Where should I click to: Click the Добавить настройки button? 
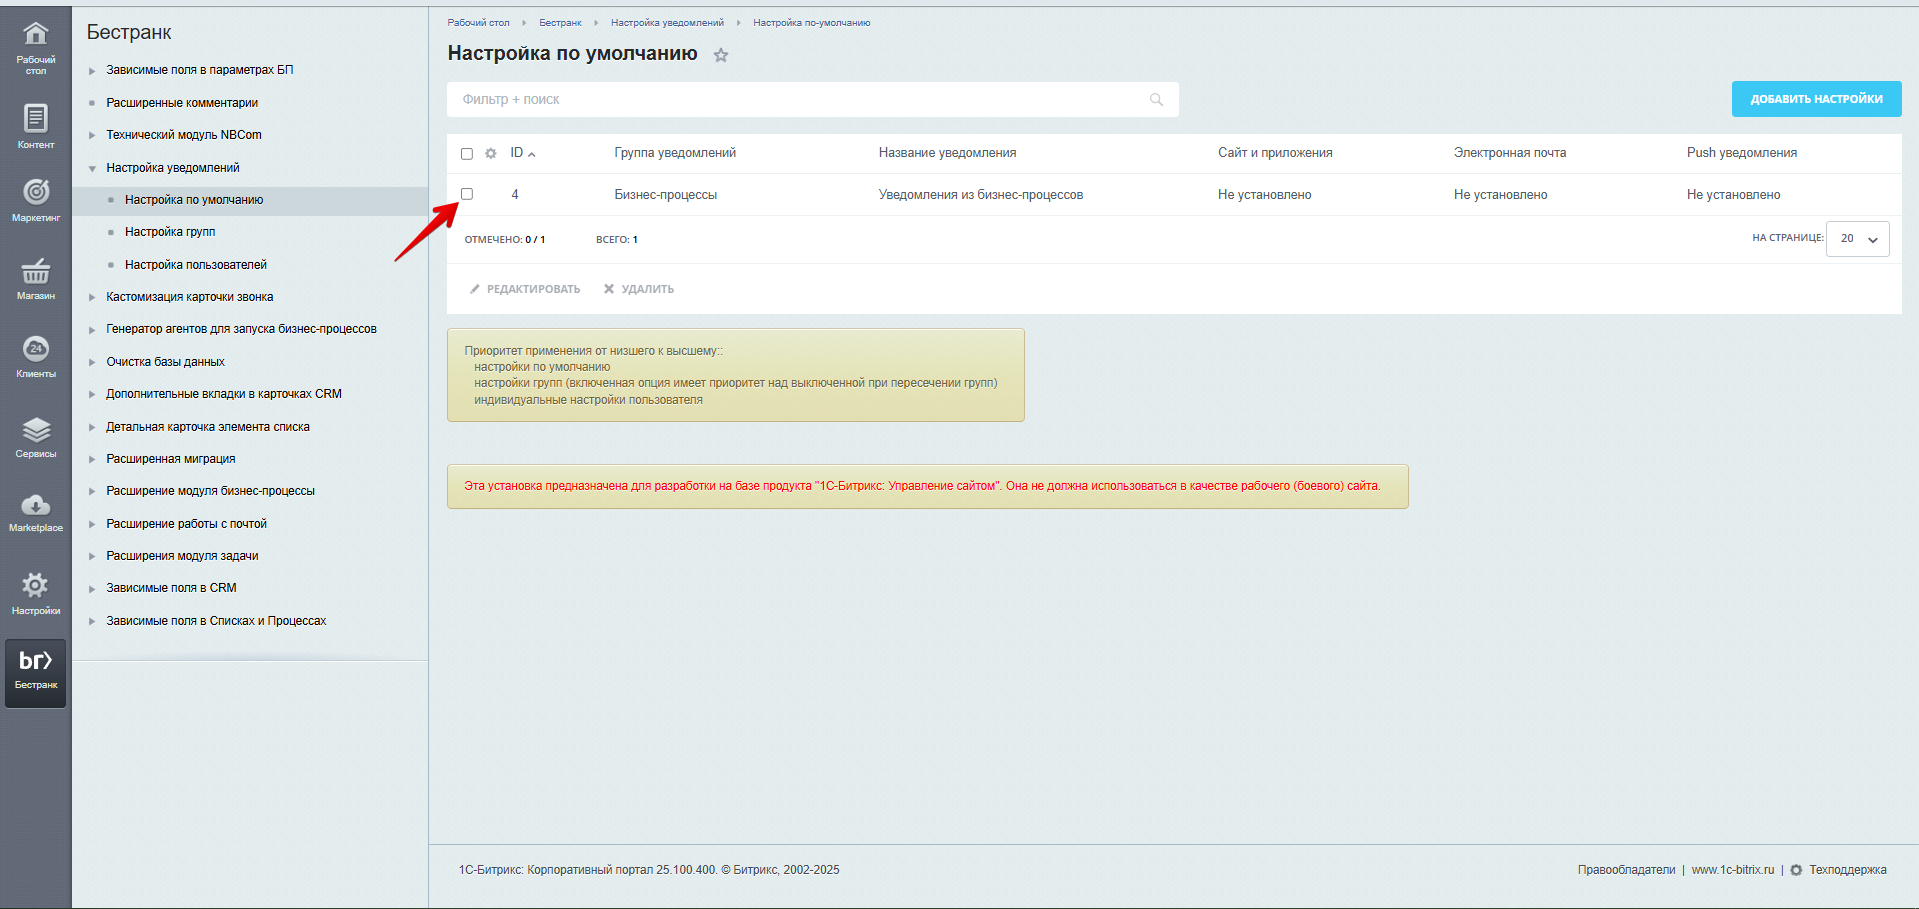tap(1816, 99)
